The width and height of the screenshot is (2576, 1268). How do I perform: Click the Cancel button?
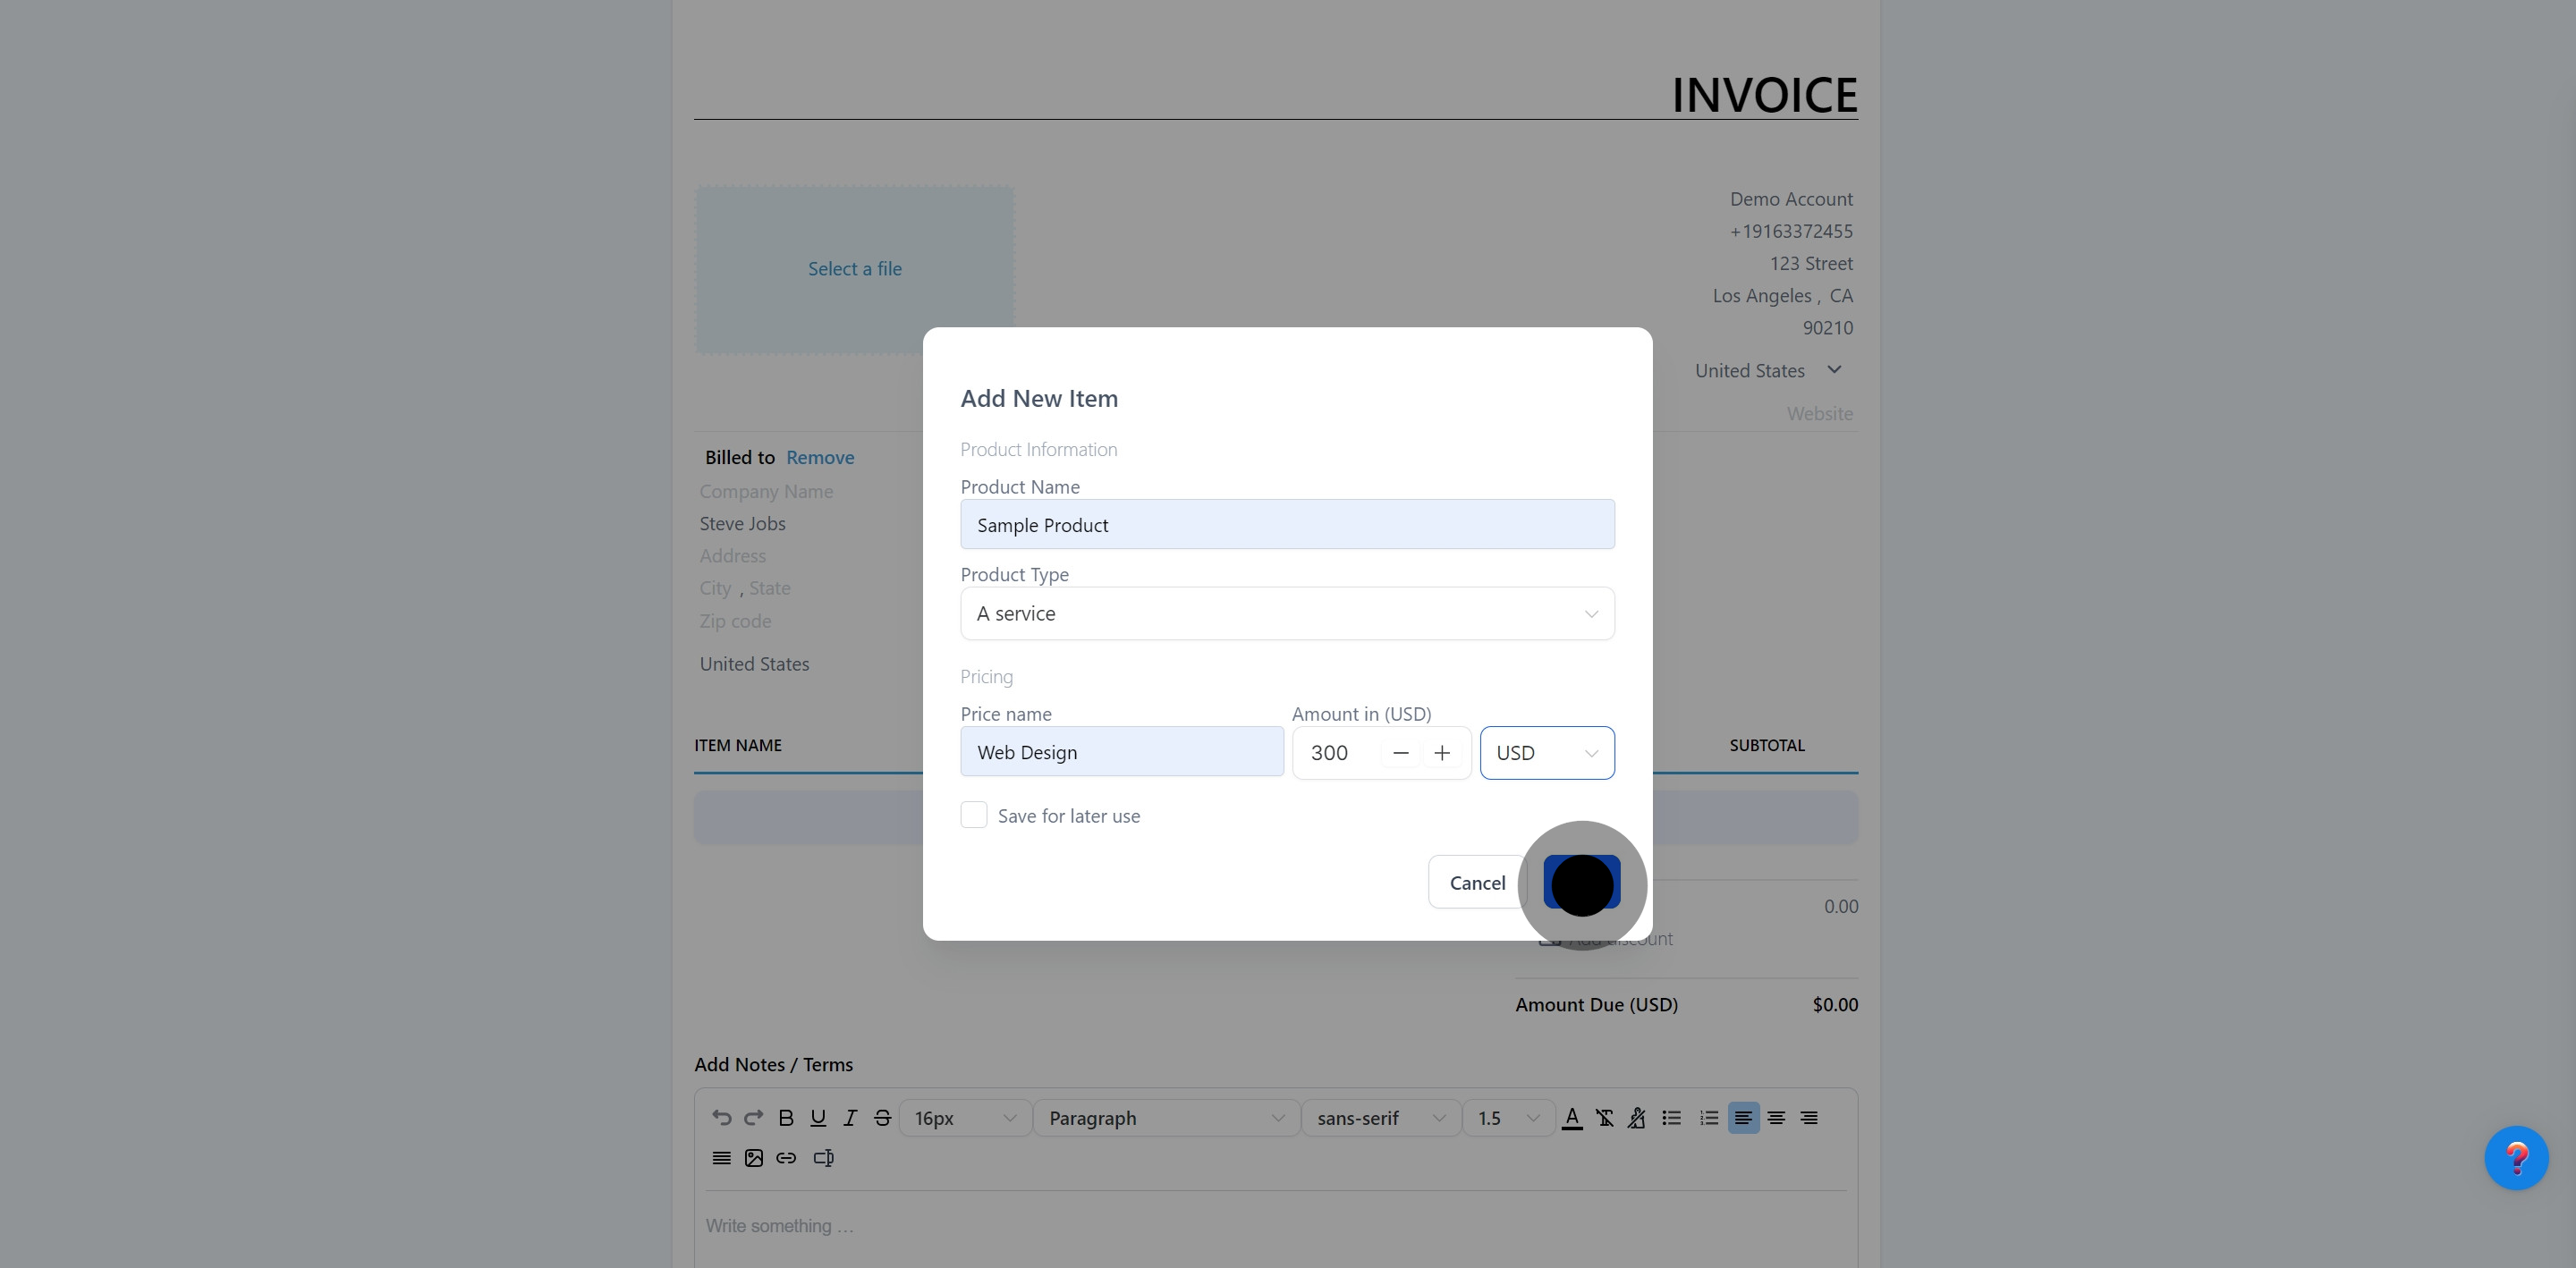coord(1476,883)
